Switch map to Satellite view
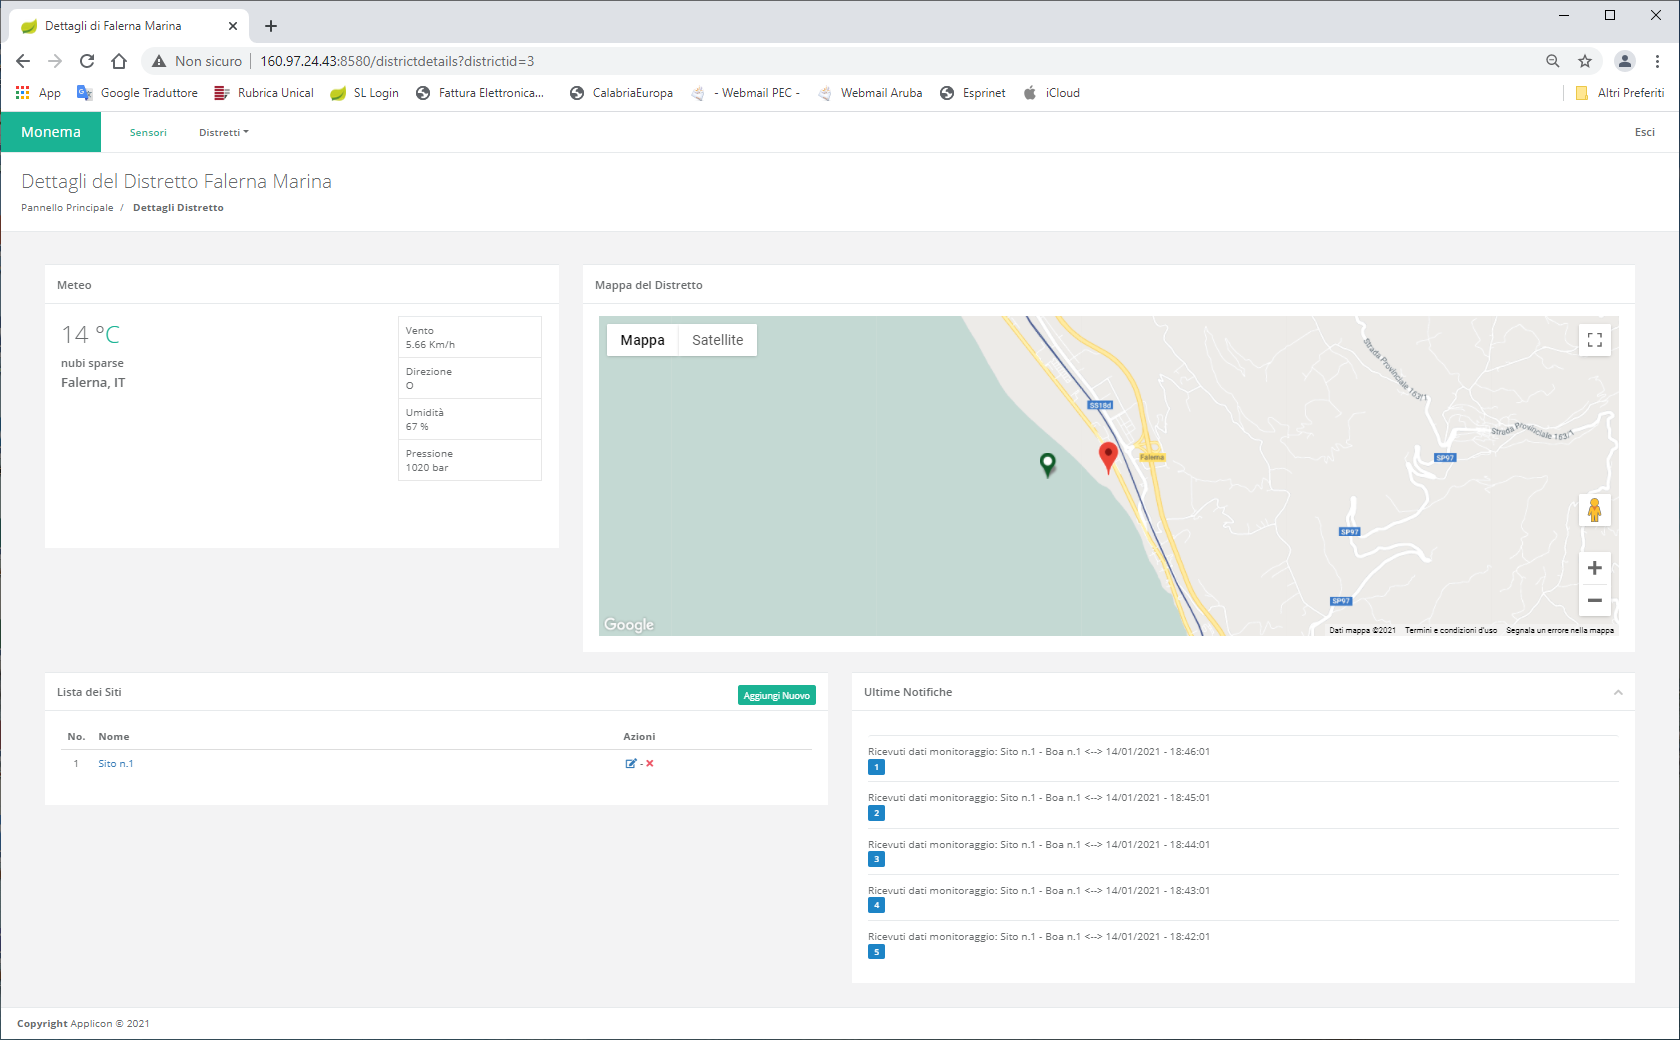 click(717, 340)
